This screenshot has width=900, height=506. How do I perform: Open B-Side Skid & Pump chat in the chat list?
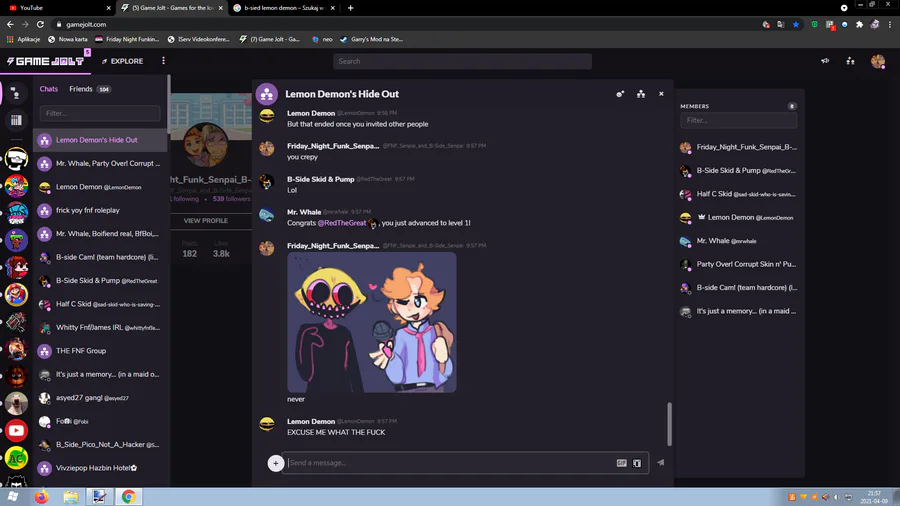[100, 281]
